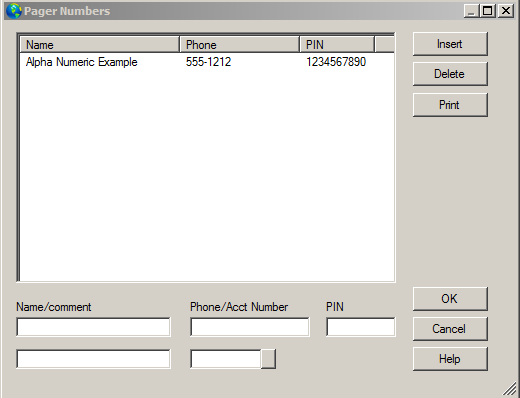Sort by the Phone column header
This screenshot has height=398, width=520.
pos(240,45)
